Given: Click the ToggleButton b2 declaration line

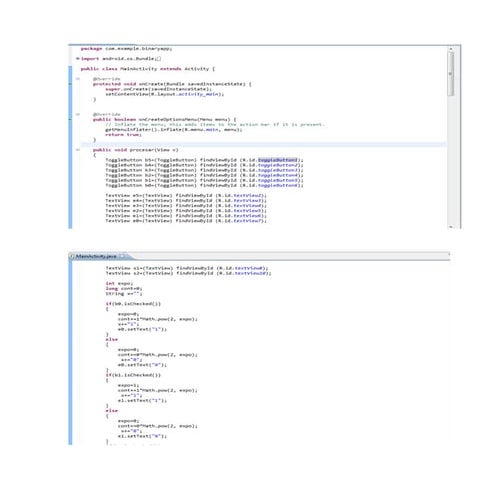Looking at the screenshot, I should pyautogui.click(x=204, y=175).
